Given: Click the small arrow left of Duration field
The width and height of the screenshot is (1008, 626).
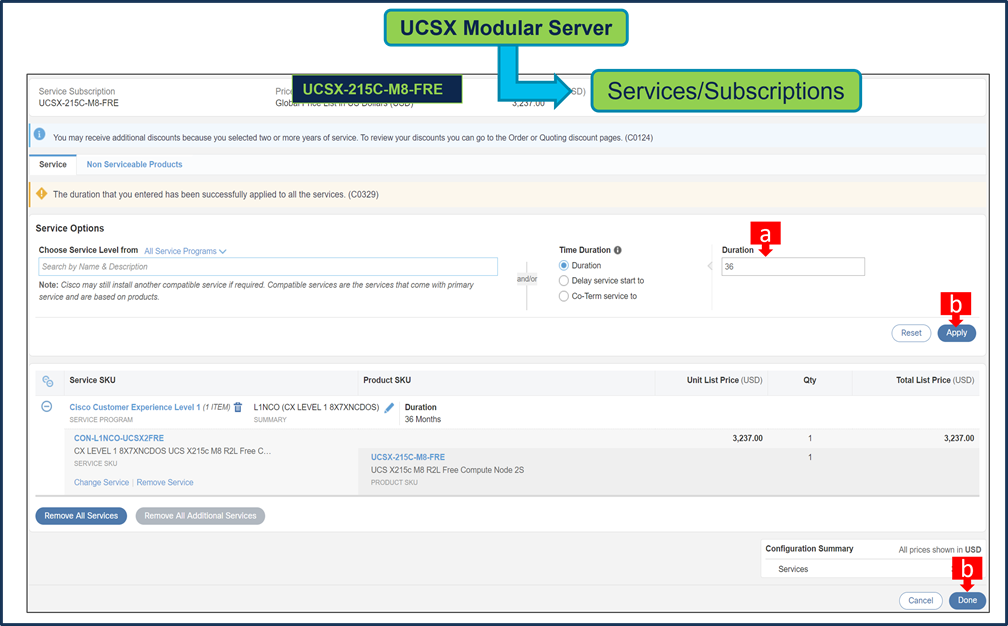Looking at the screenshot, I should (x=710, y=265).
